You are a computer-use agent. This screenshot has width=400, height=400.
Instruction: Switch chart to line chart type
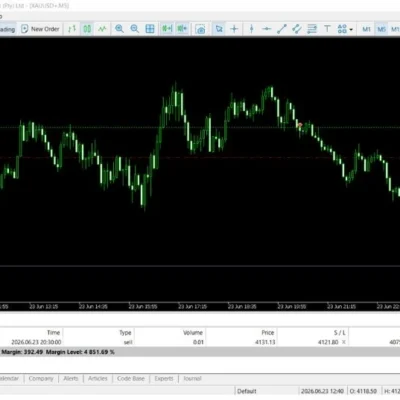pyautogui.click(x=102, y=29)
